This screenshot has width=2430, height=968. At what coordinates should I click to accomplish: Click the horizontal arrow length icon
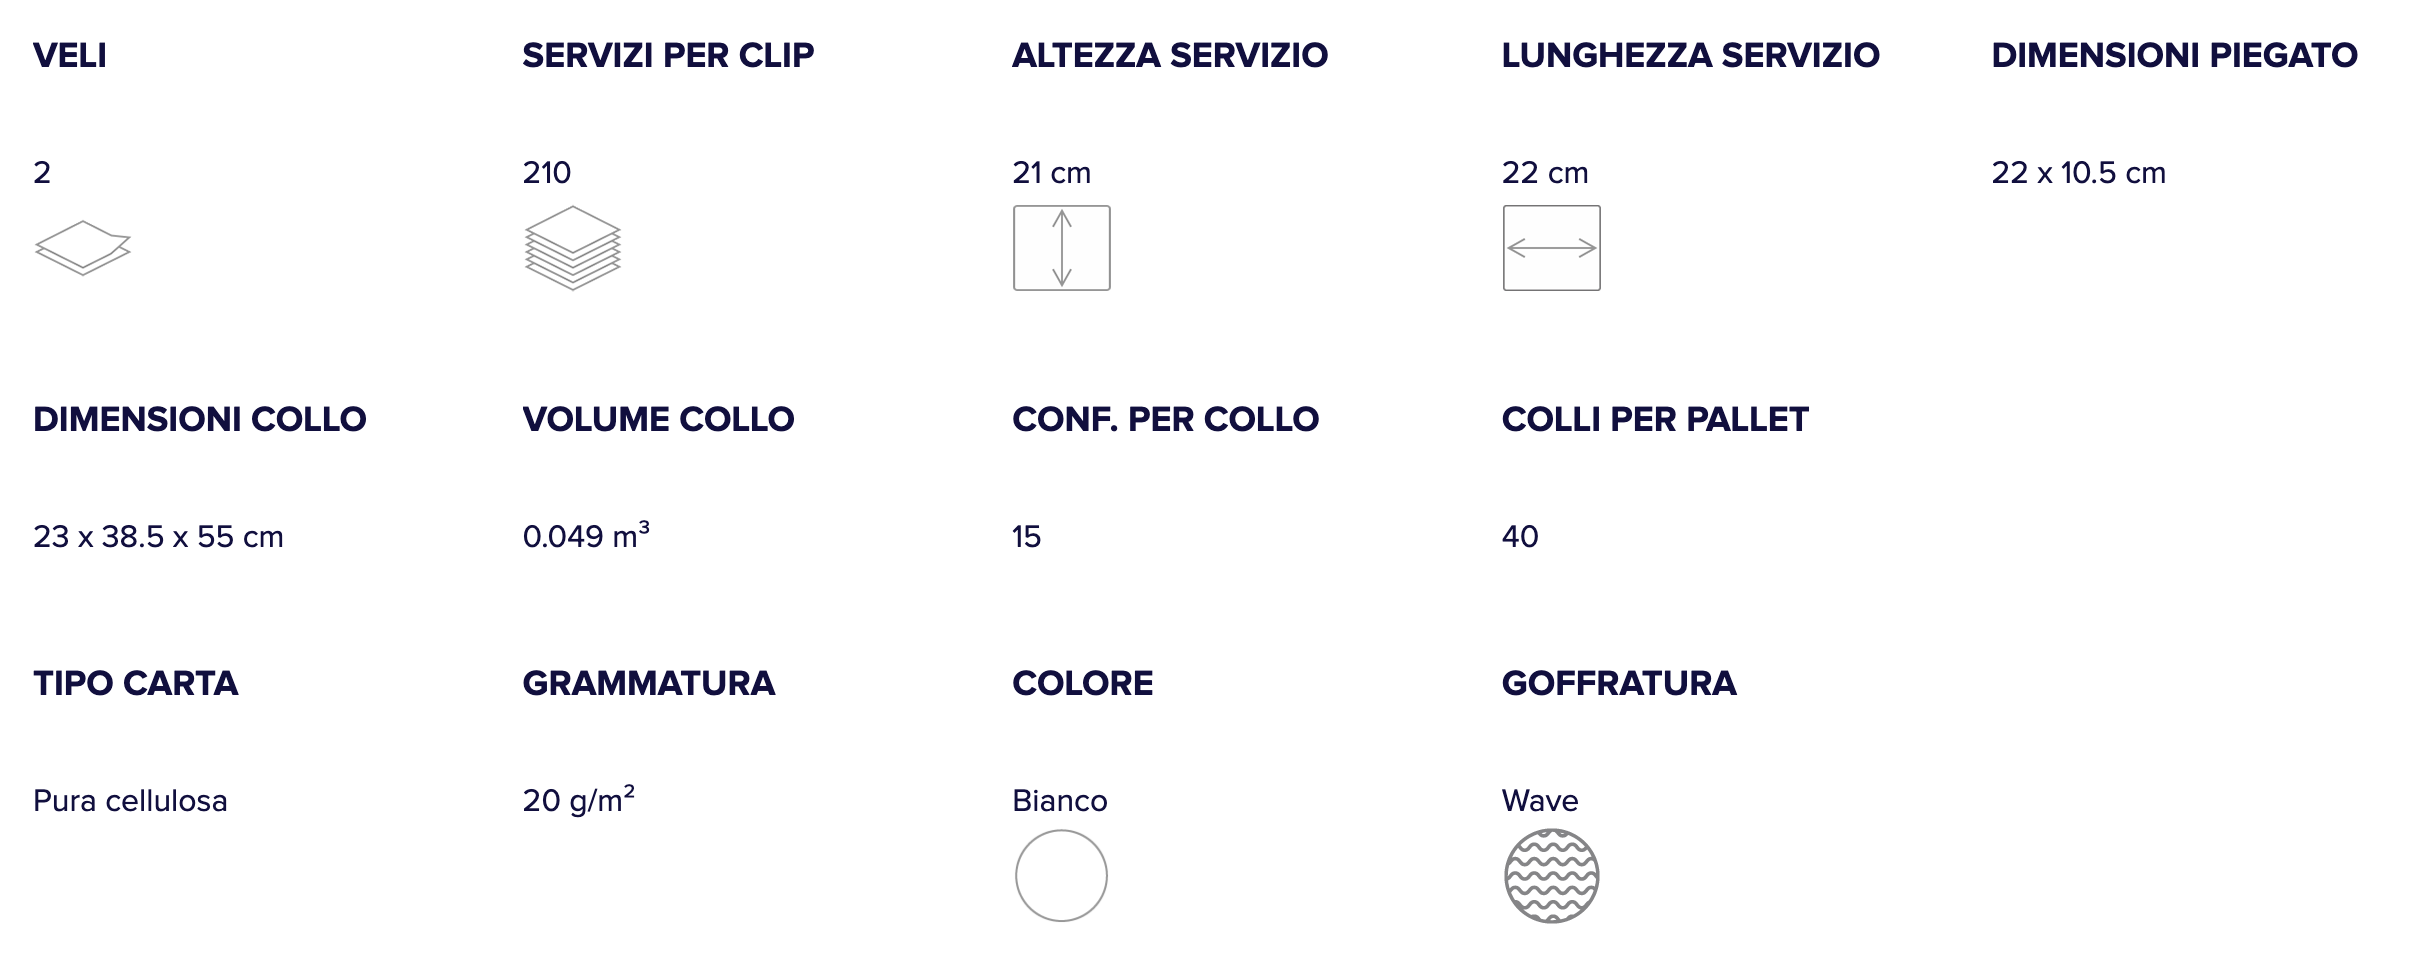(1551, 248)
